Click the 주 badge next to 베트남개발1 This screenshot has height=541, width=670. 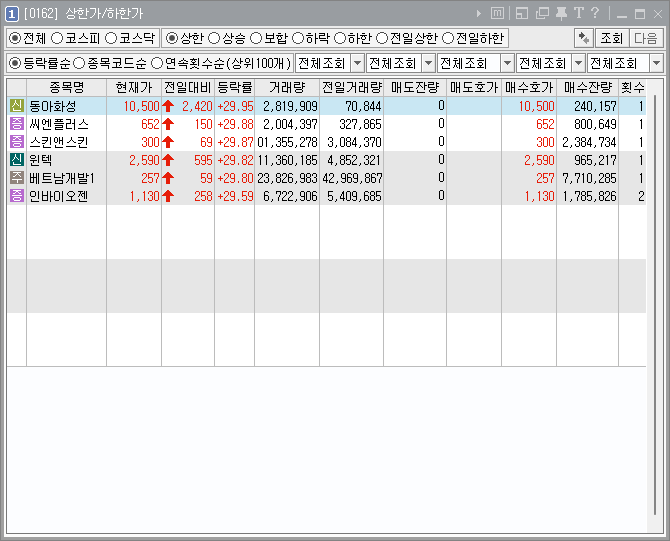[17, 177]
